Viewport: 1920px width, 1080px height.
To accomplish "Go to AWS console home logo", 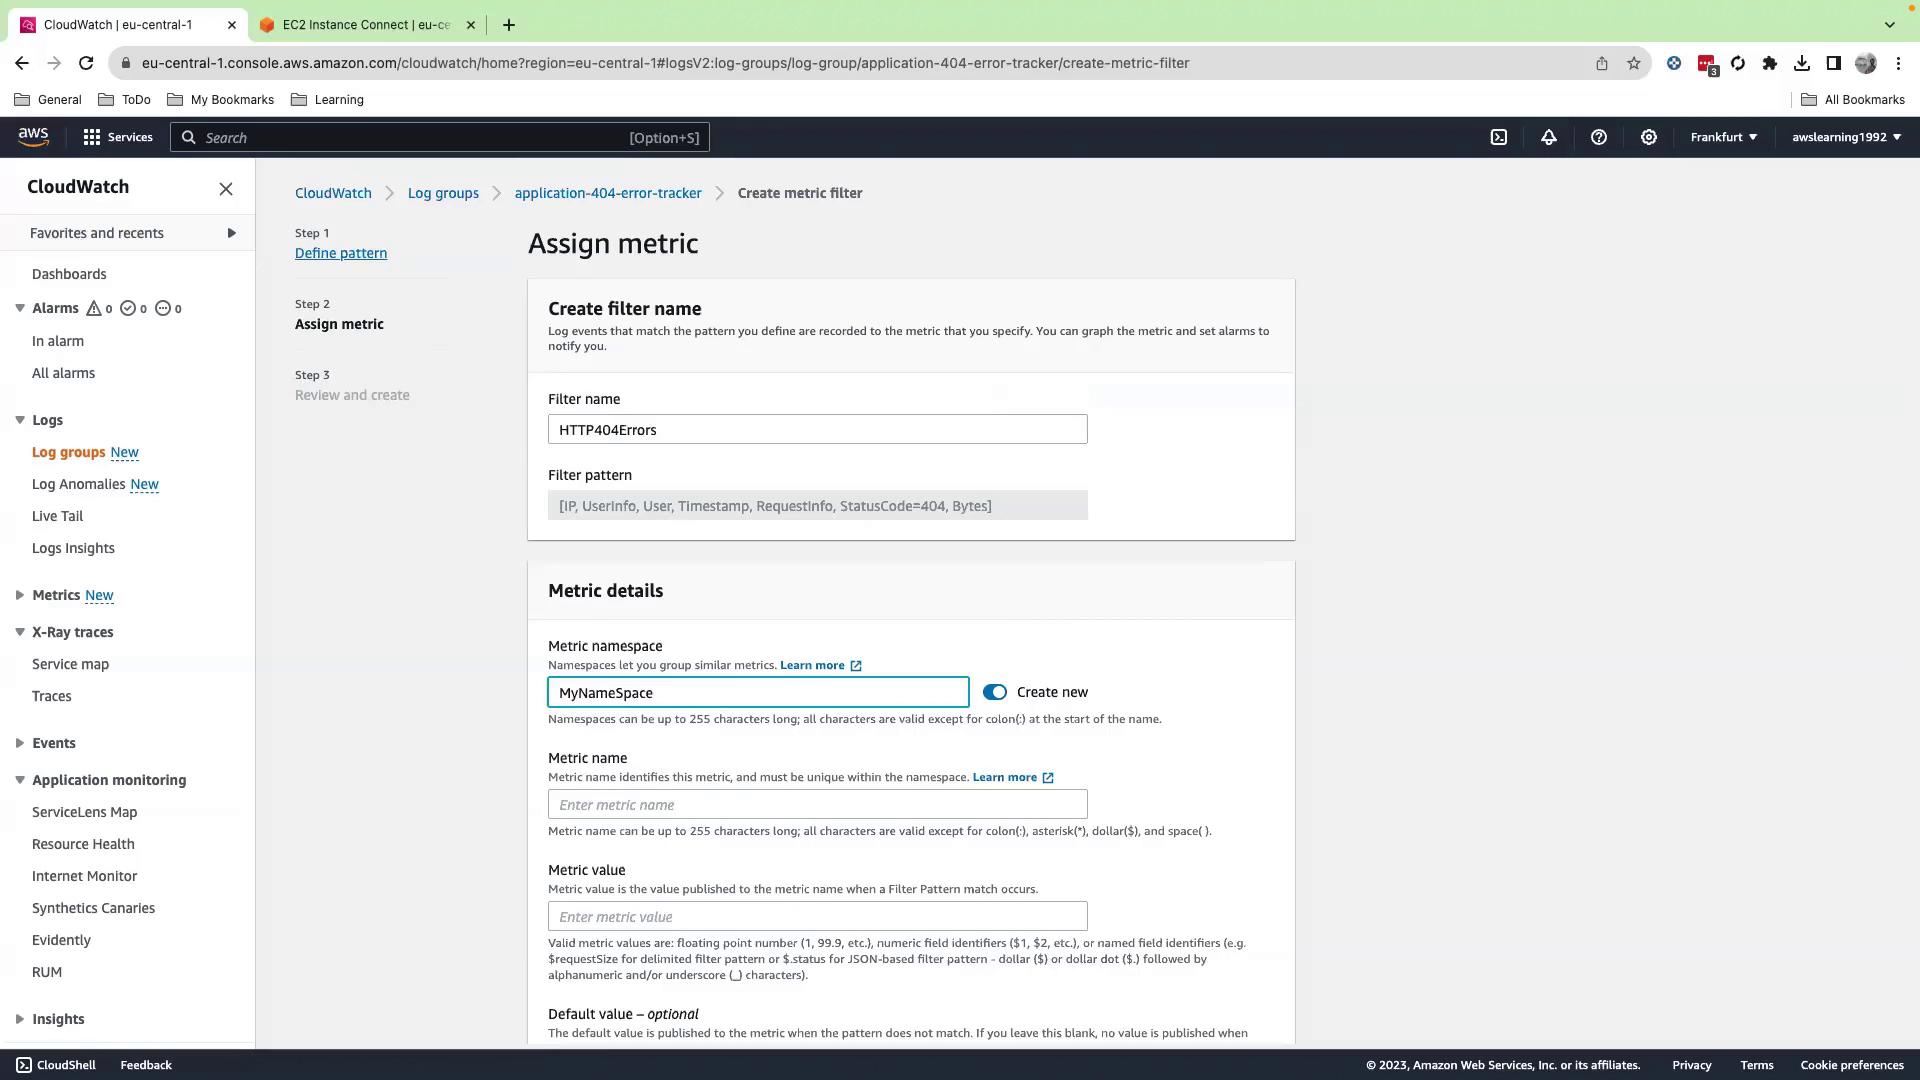I will point(33,137).
